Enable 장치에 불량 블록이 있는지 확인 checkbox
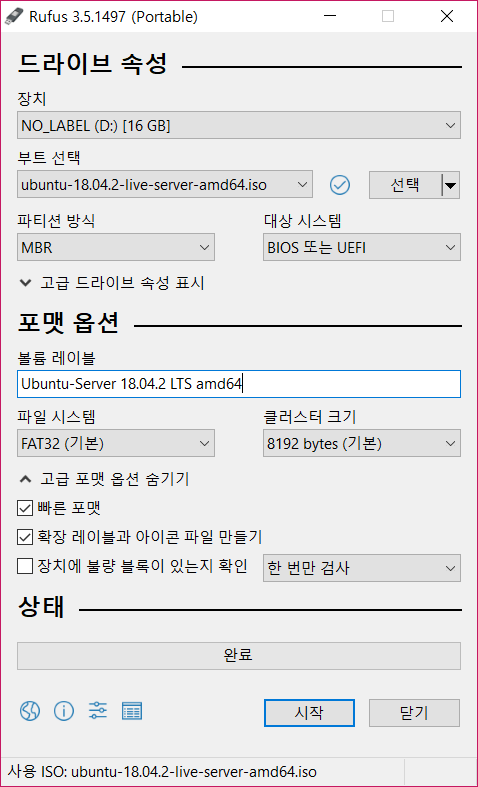The width and height of the screenshot is (478, 787). click(x=24, y=567)
